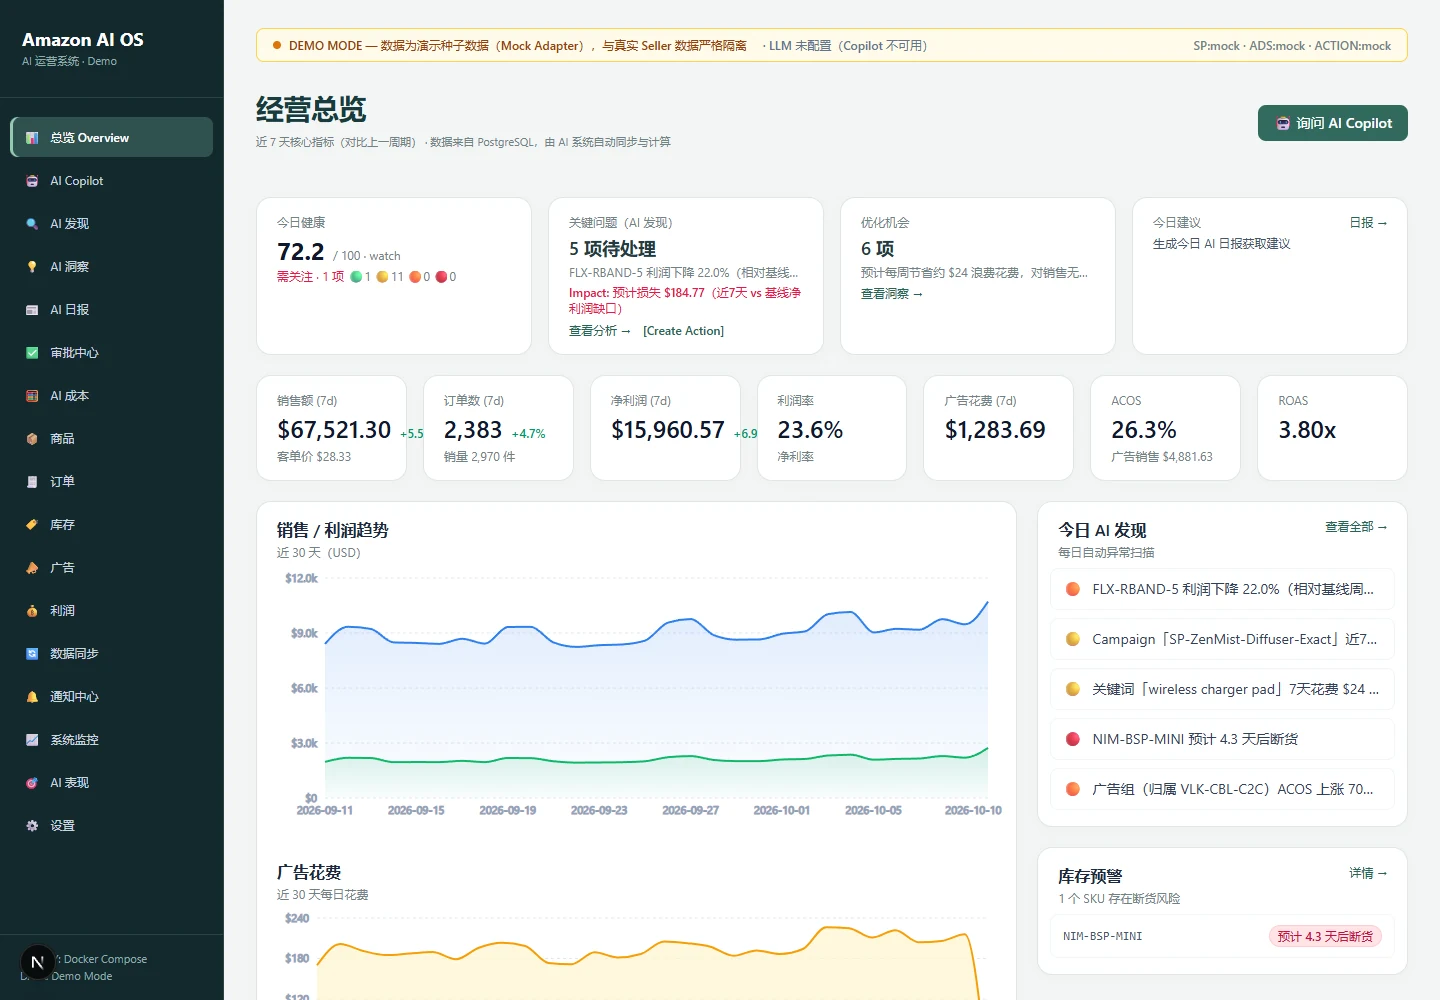
Task: Click the 询问 AI Copilot button
Action: [1333, 123]
